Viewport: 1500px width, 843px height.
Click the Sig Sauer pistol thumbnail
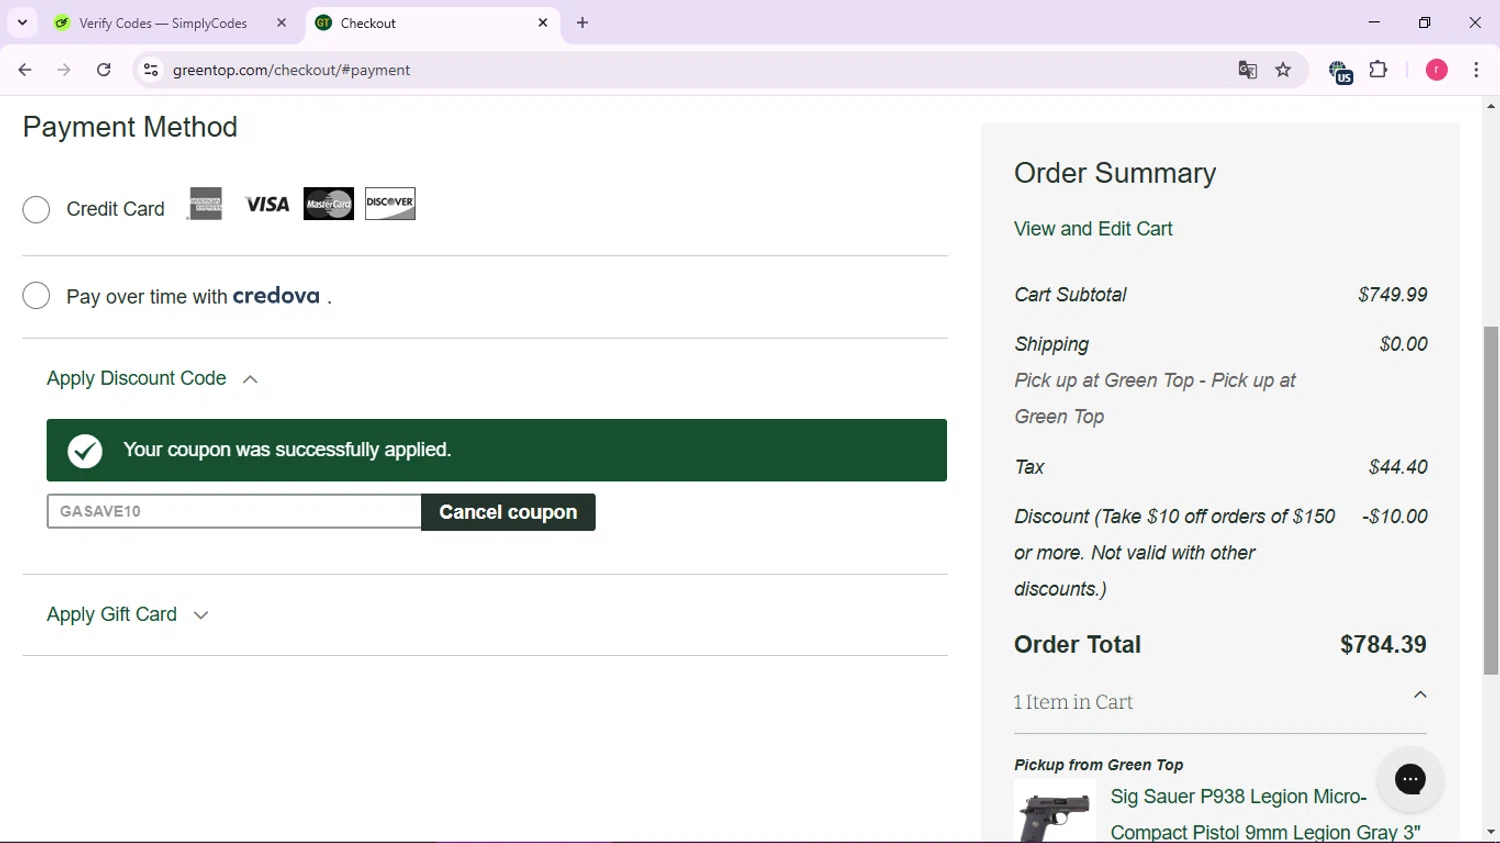pos(1055,812)
